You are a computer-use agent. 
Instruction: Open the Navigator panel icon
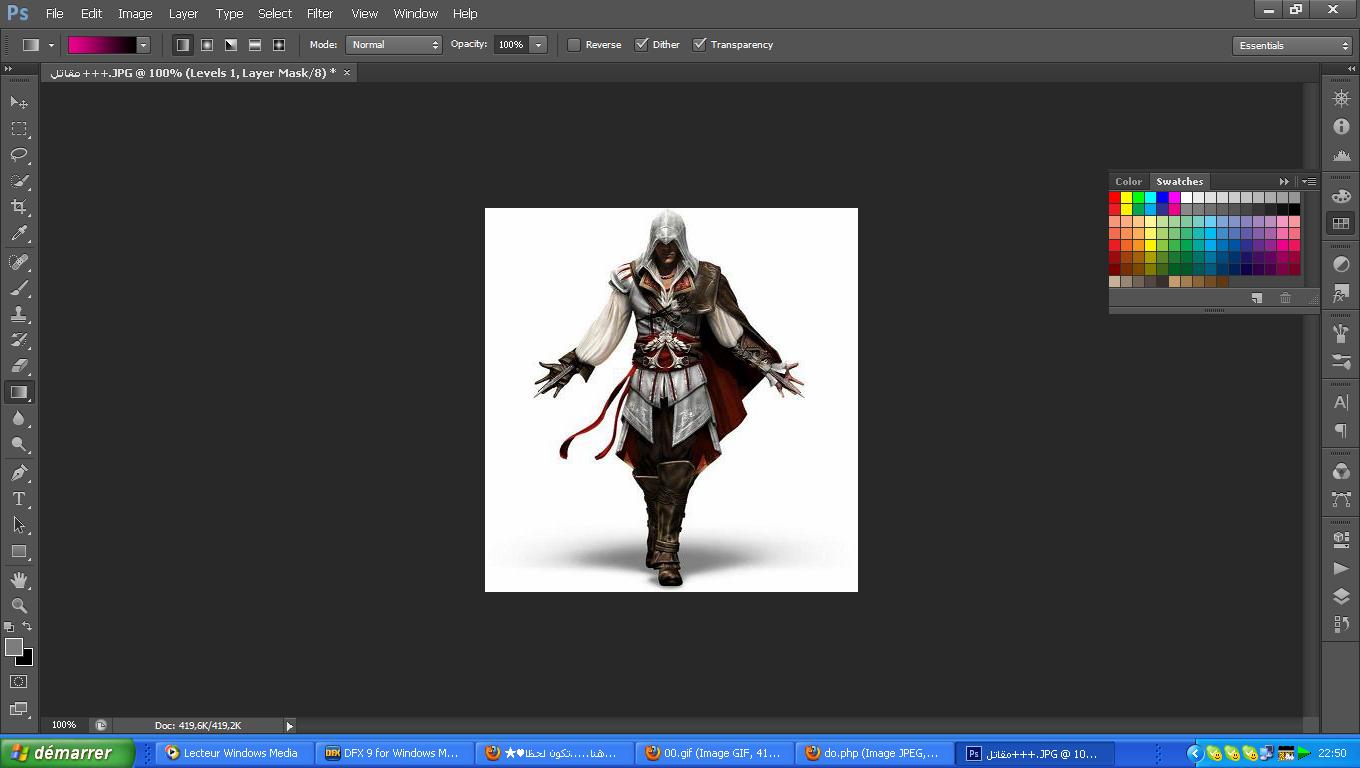point(1341,98)
